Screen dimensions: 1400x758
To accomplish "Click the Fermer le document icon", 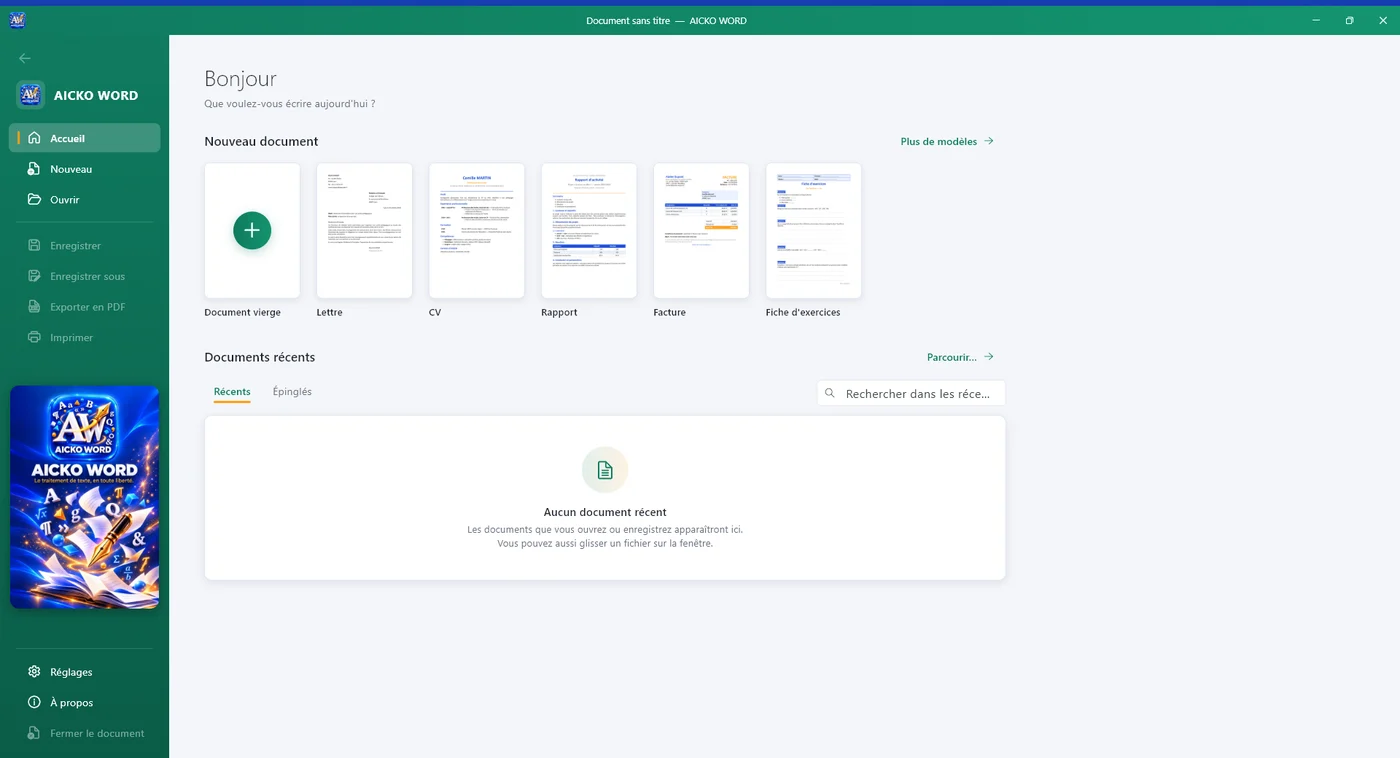I will (34, 733).
